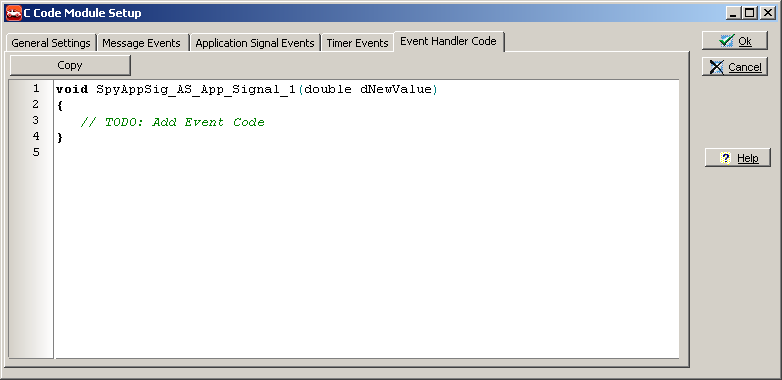This screenshot has height=380, width=782.
Task: Click the opening brace on line 2
Action: tap(60, 106)
